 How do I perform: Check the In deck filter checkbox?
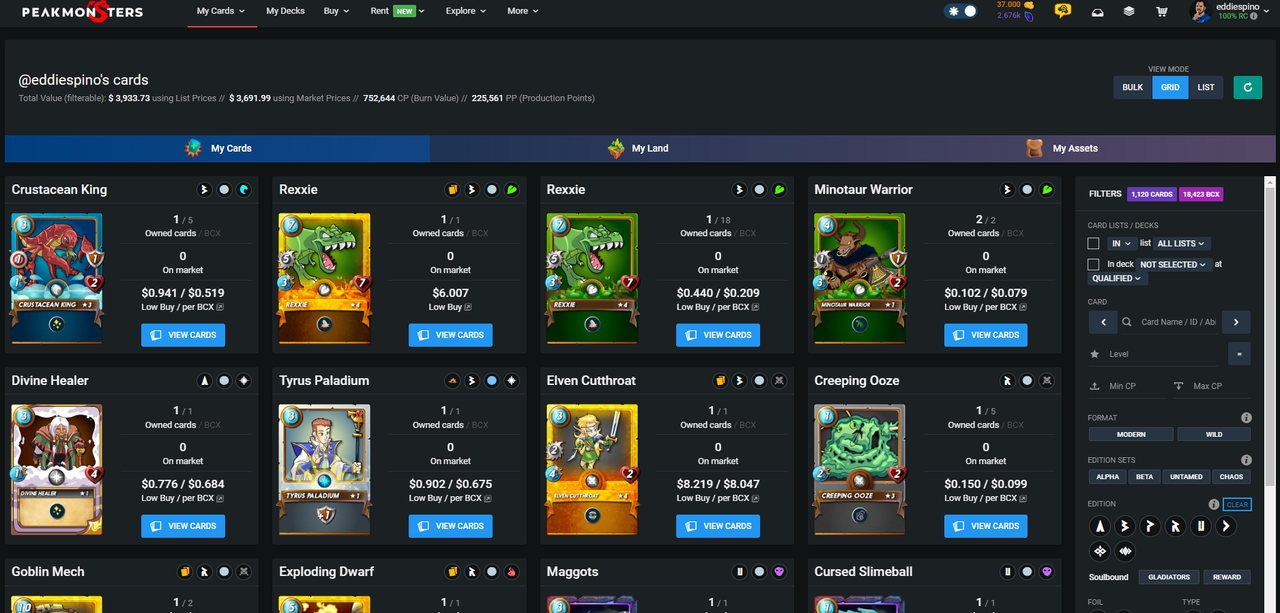tap(1094, 264)
